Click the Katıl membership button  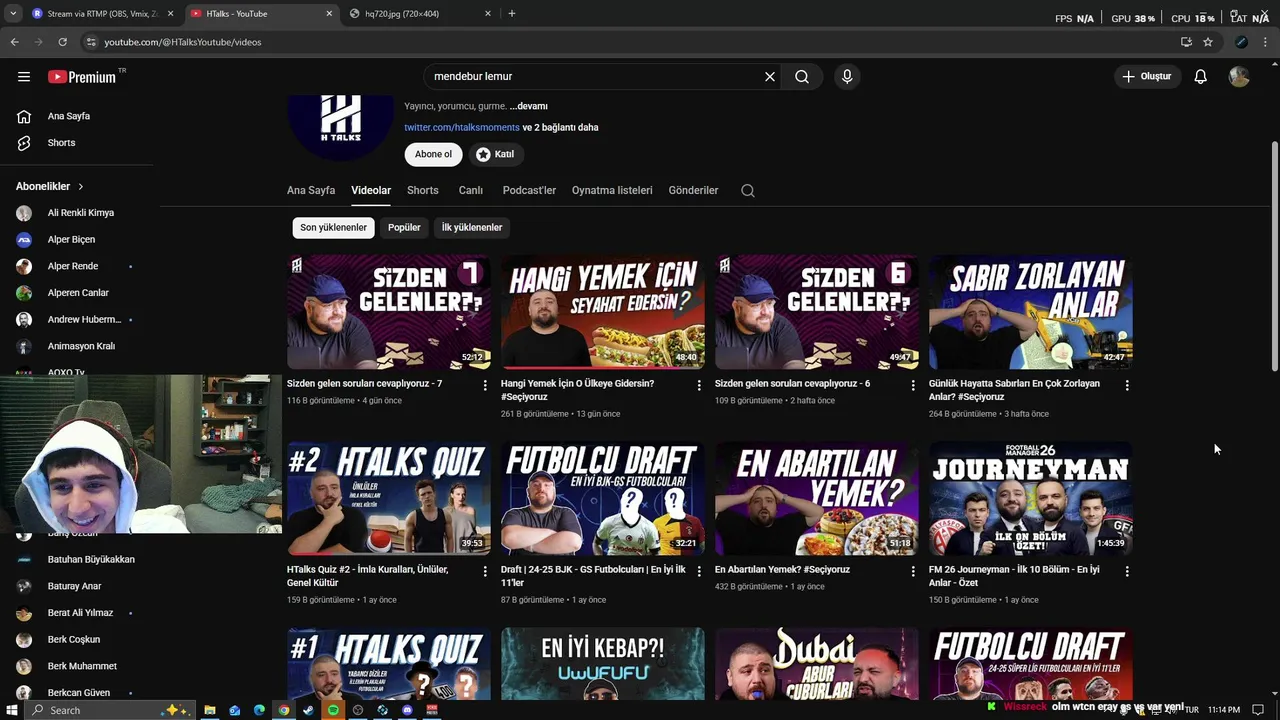tap(495, 154)
